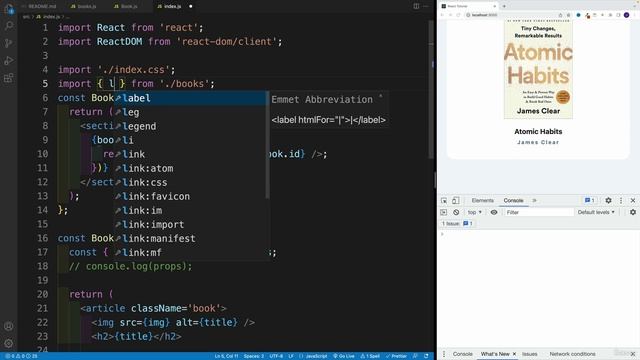Switch to books.js editor tab
This screenshot has width=640, height=360.
tap(83, 6)
